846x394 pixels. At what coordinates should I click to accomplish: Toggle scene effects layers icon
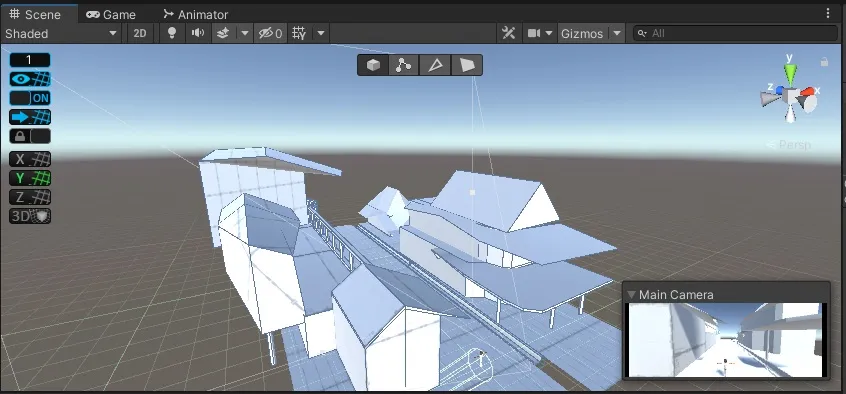click(223, 33)
